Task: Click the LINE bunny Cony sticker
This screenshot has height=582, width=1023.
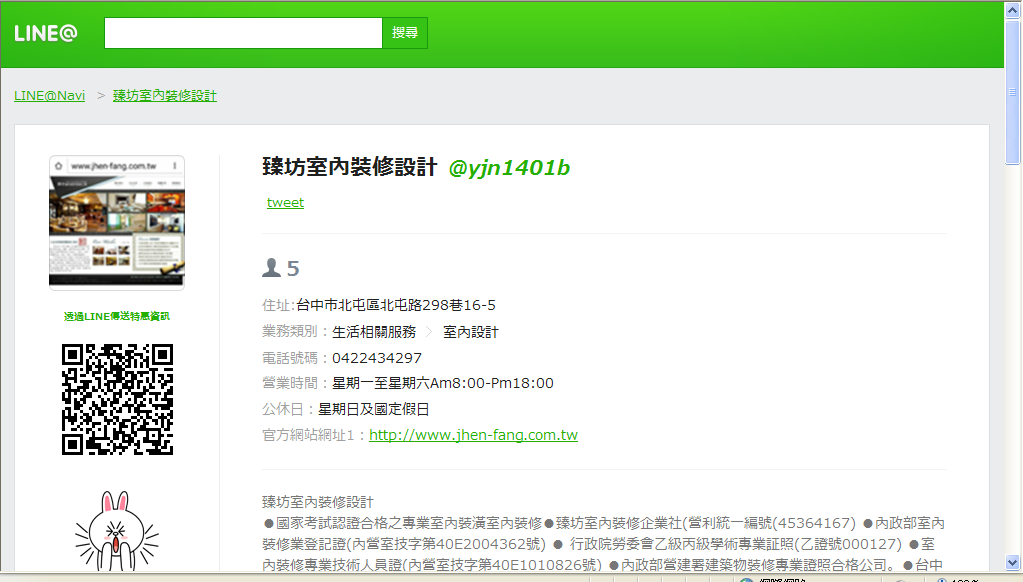Action: coord(117,531)
